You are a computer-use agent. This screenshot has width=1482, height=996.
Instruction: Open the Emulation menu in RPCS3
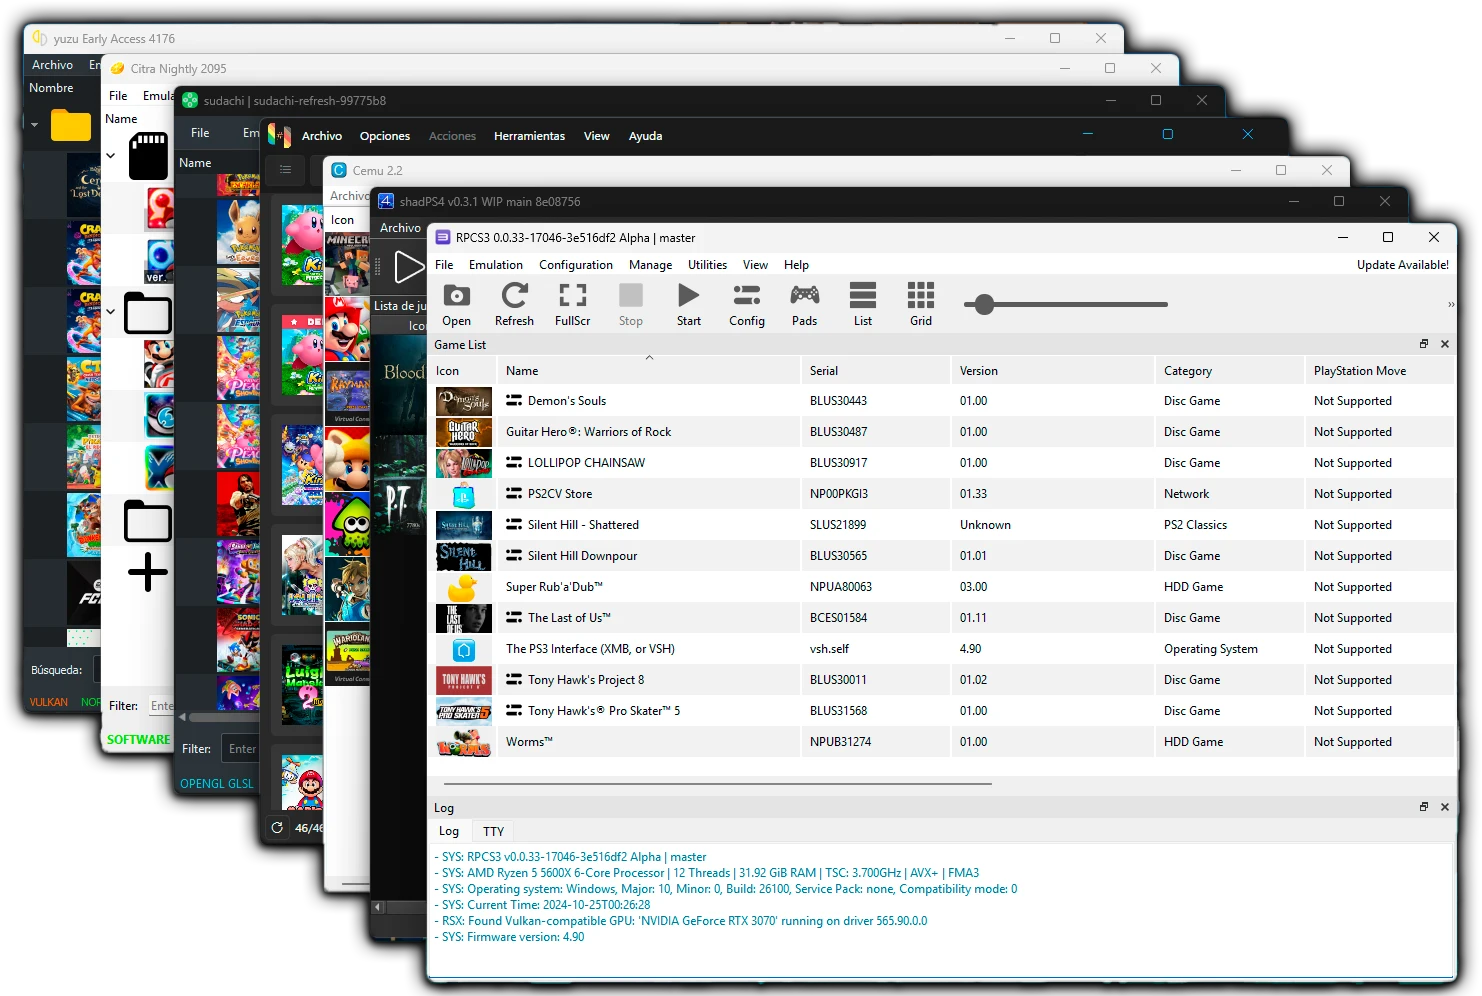pyautogui.click(x=496, y=265)
